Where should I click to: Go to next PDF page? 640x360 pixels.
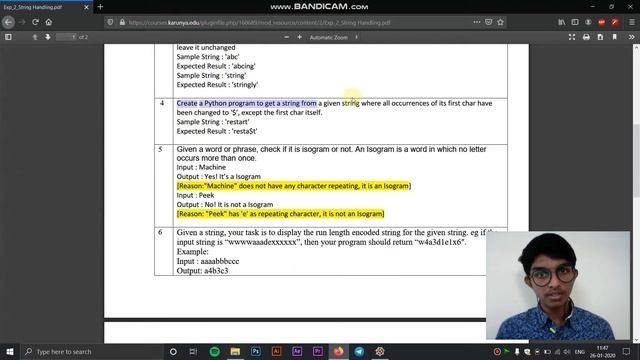pyautogui.click(x=47, y=37)
